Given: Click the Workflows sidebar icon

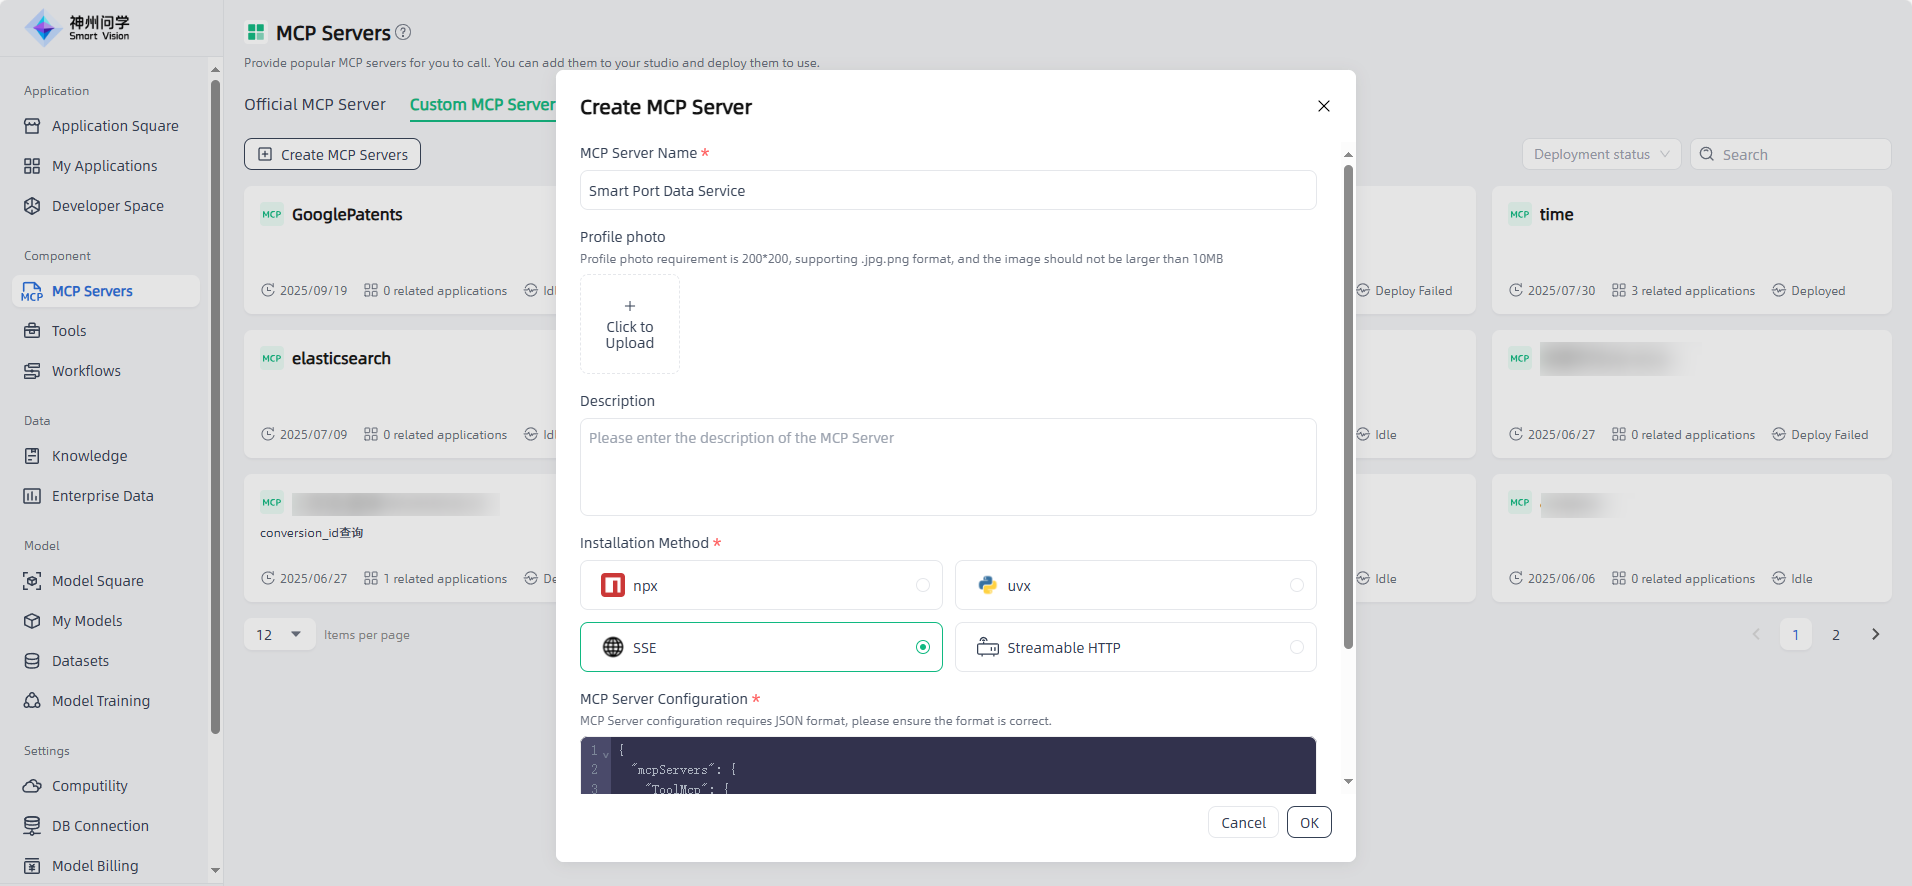Looking at the screenshot, I should [32, 371].
